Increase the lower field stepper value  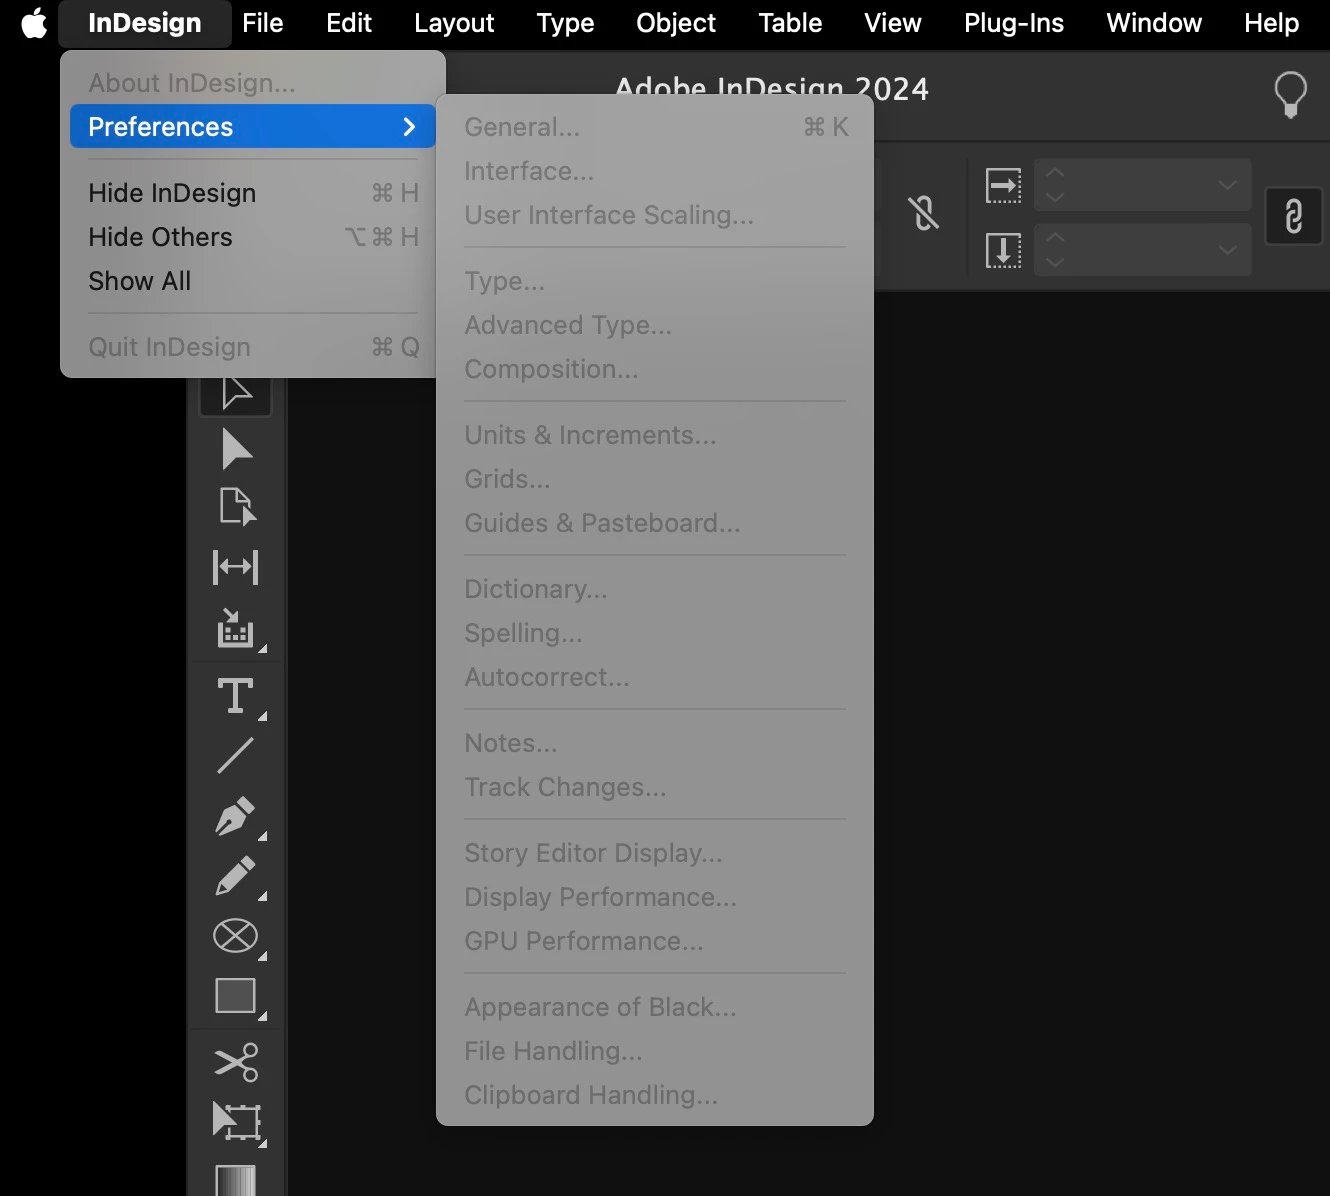pos(1055,238)
